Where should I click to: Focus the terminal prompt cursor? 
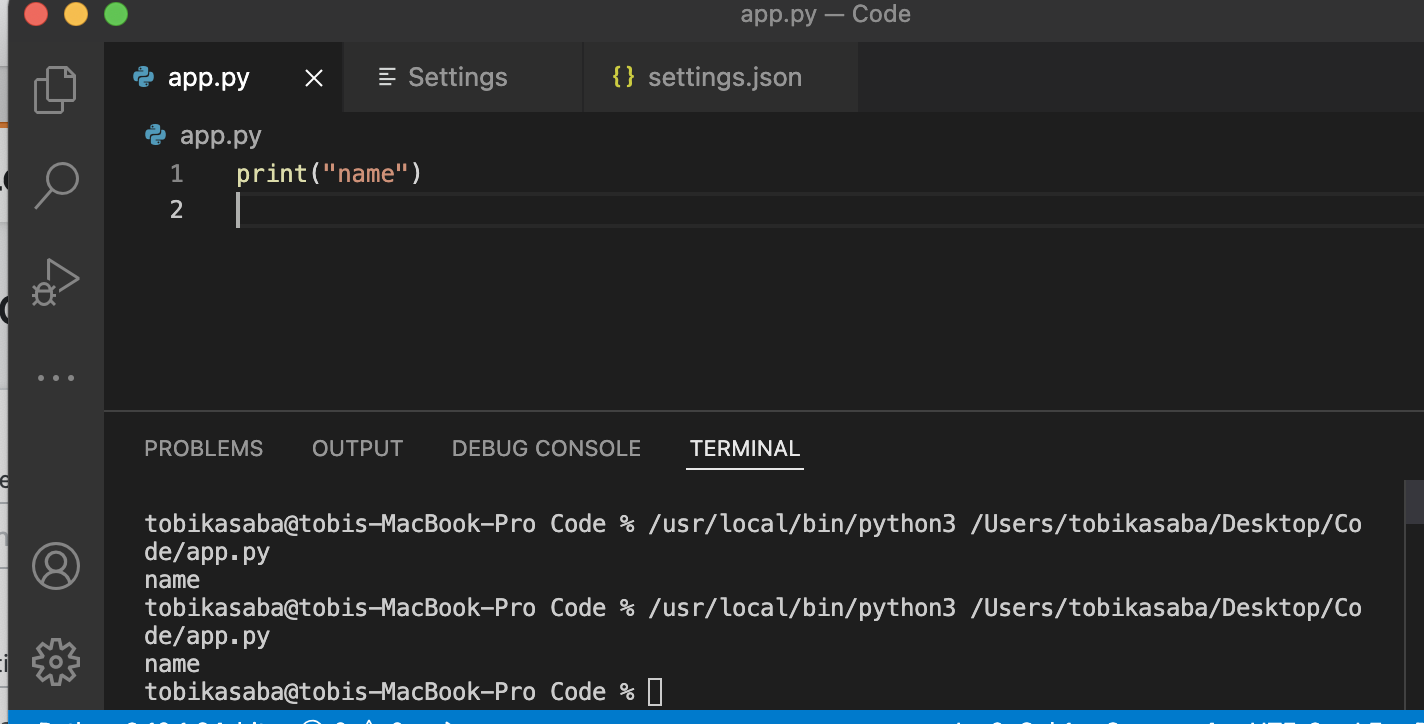[655, 691]
